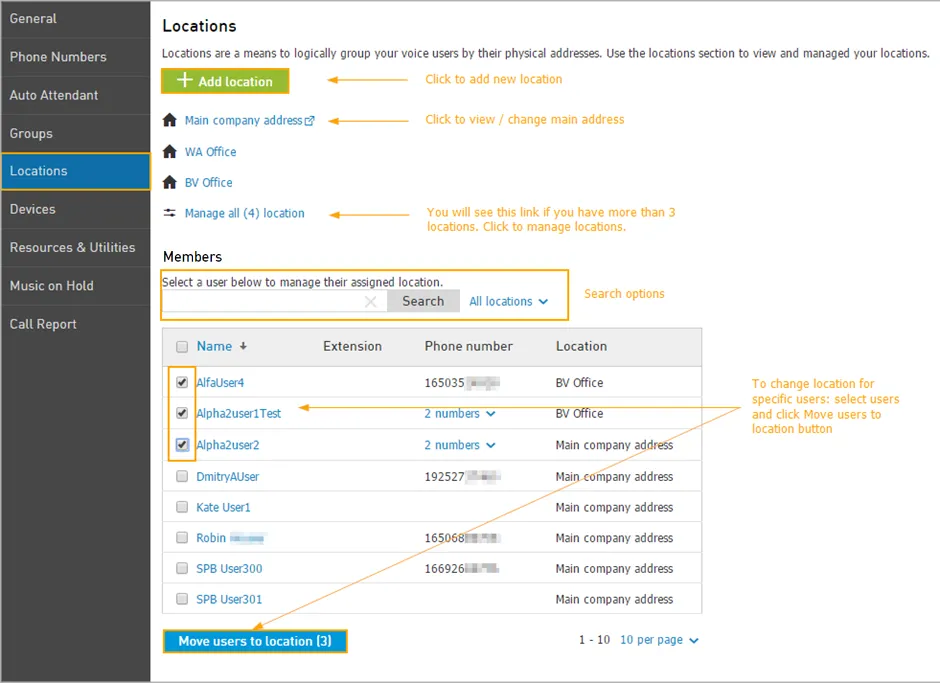
Task: Toggle the select-all checkbox in table header
Action: [x=182, y=347]
